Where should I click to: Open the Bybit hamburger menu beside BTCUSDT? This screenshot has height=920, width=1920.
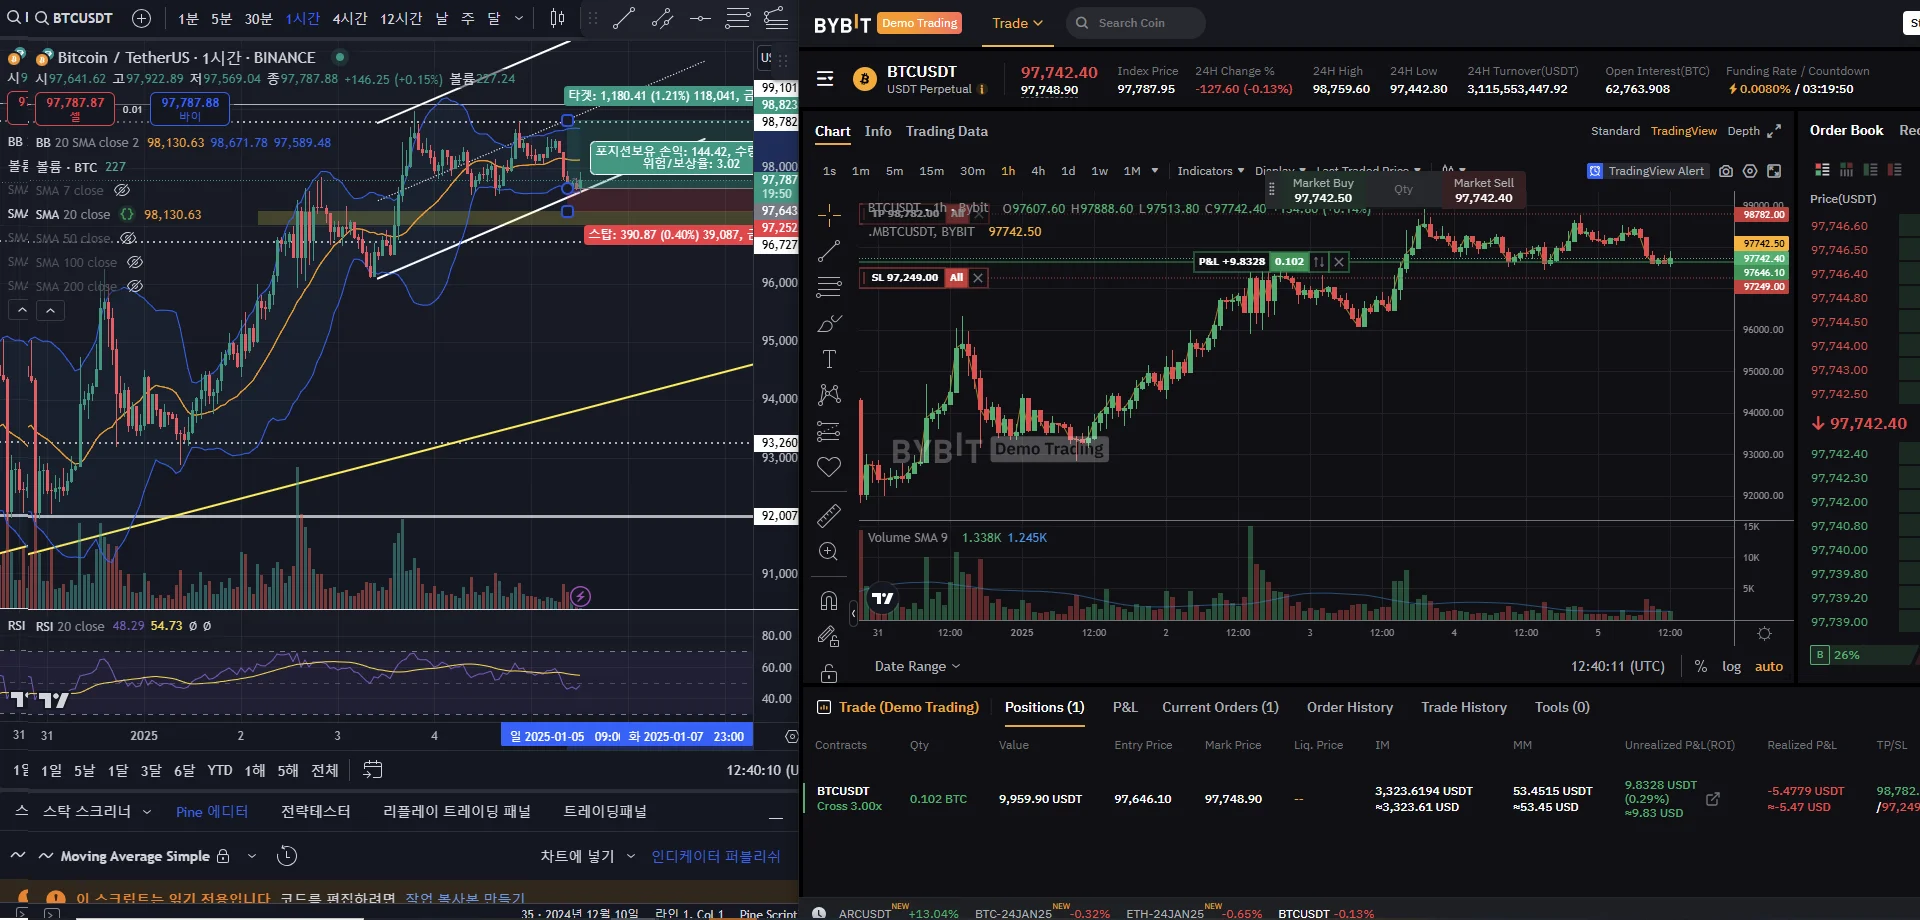[825, 79]
